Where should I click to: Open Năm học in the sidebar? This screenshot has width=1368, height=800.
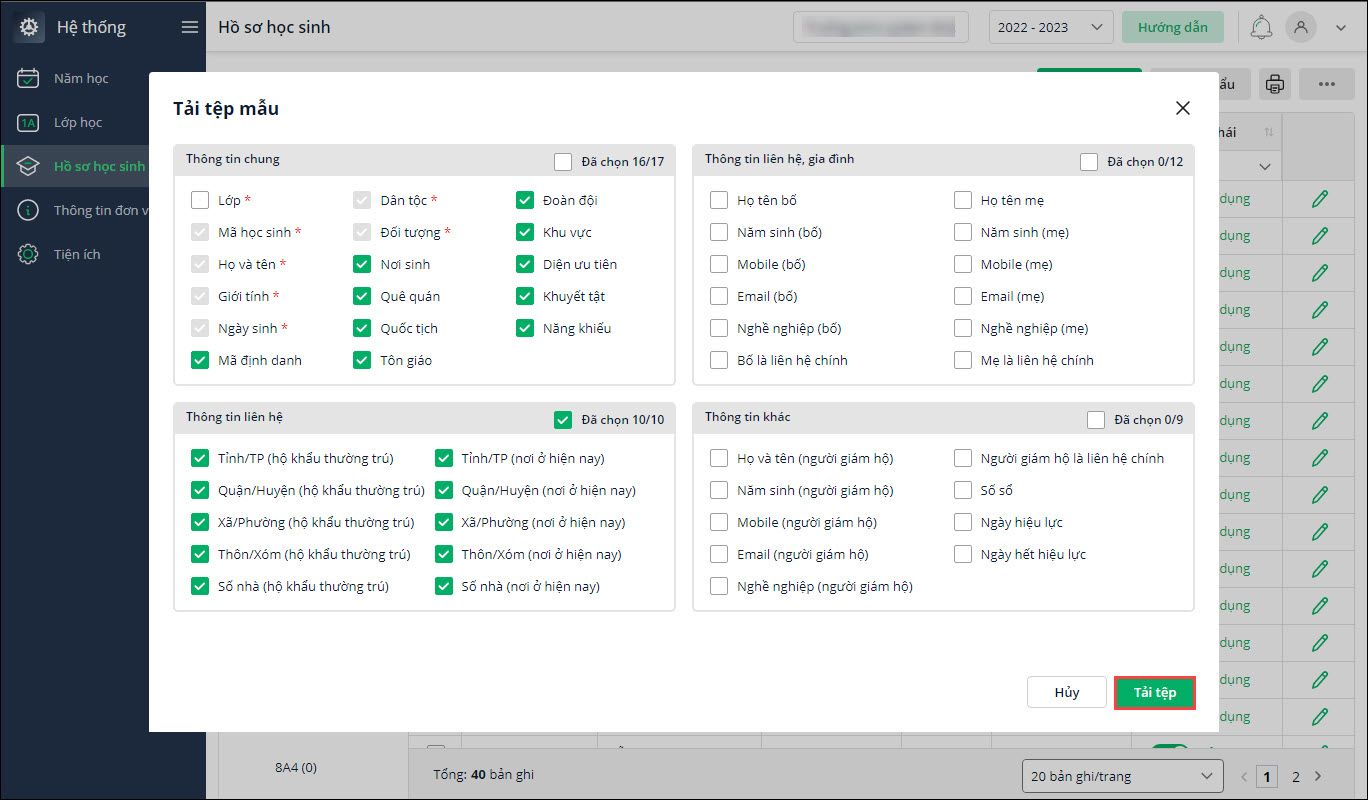(81, 78)
